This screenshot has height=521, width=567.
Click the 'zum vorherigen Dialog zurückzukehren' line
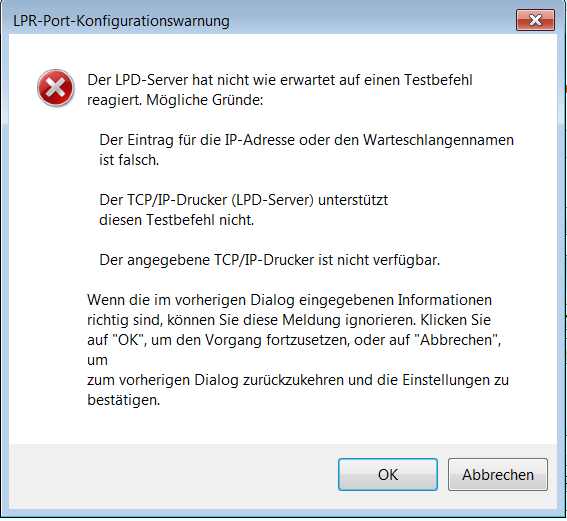(x=298, y=380)
